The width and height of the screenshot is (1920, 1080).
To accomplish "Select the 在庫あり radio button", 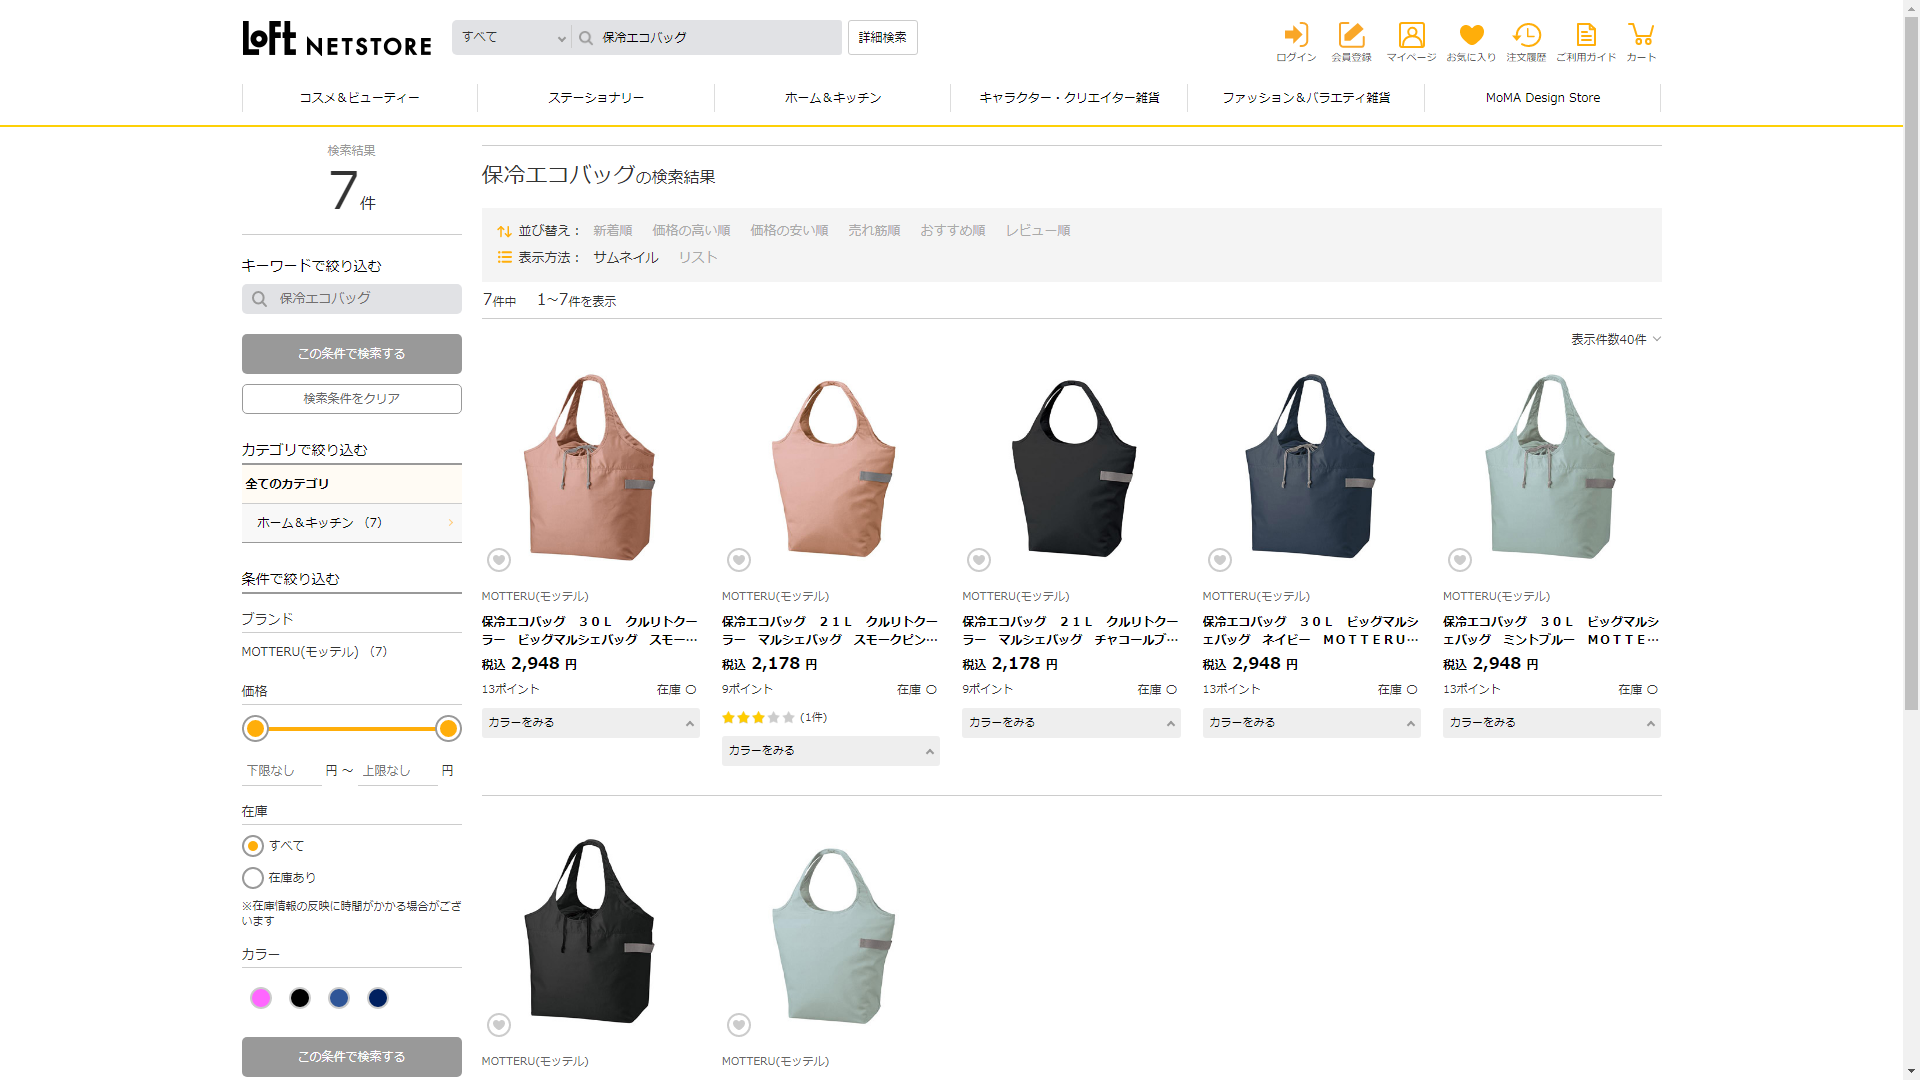I will [x=253, y=878].
